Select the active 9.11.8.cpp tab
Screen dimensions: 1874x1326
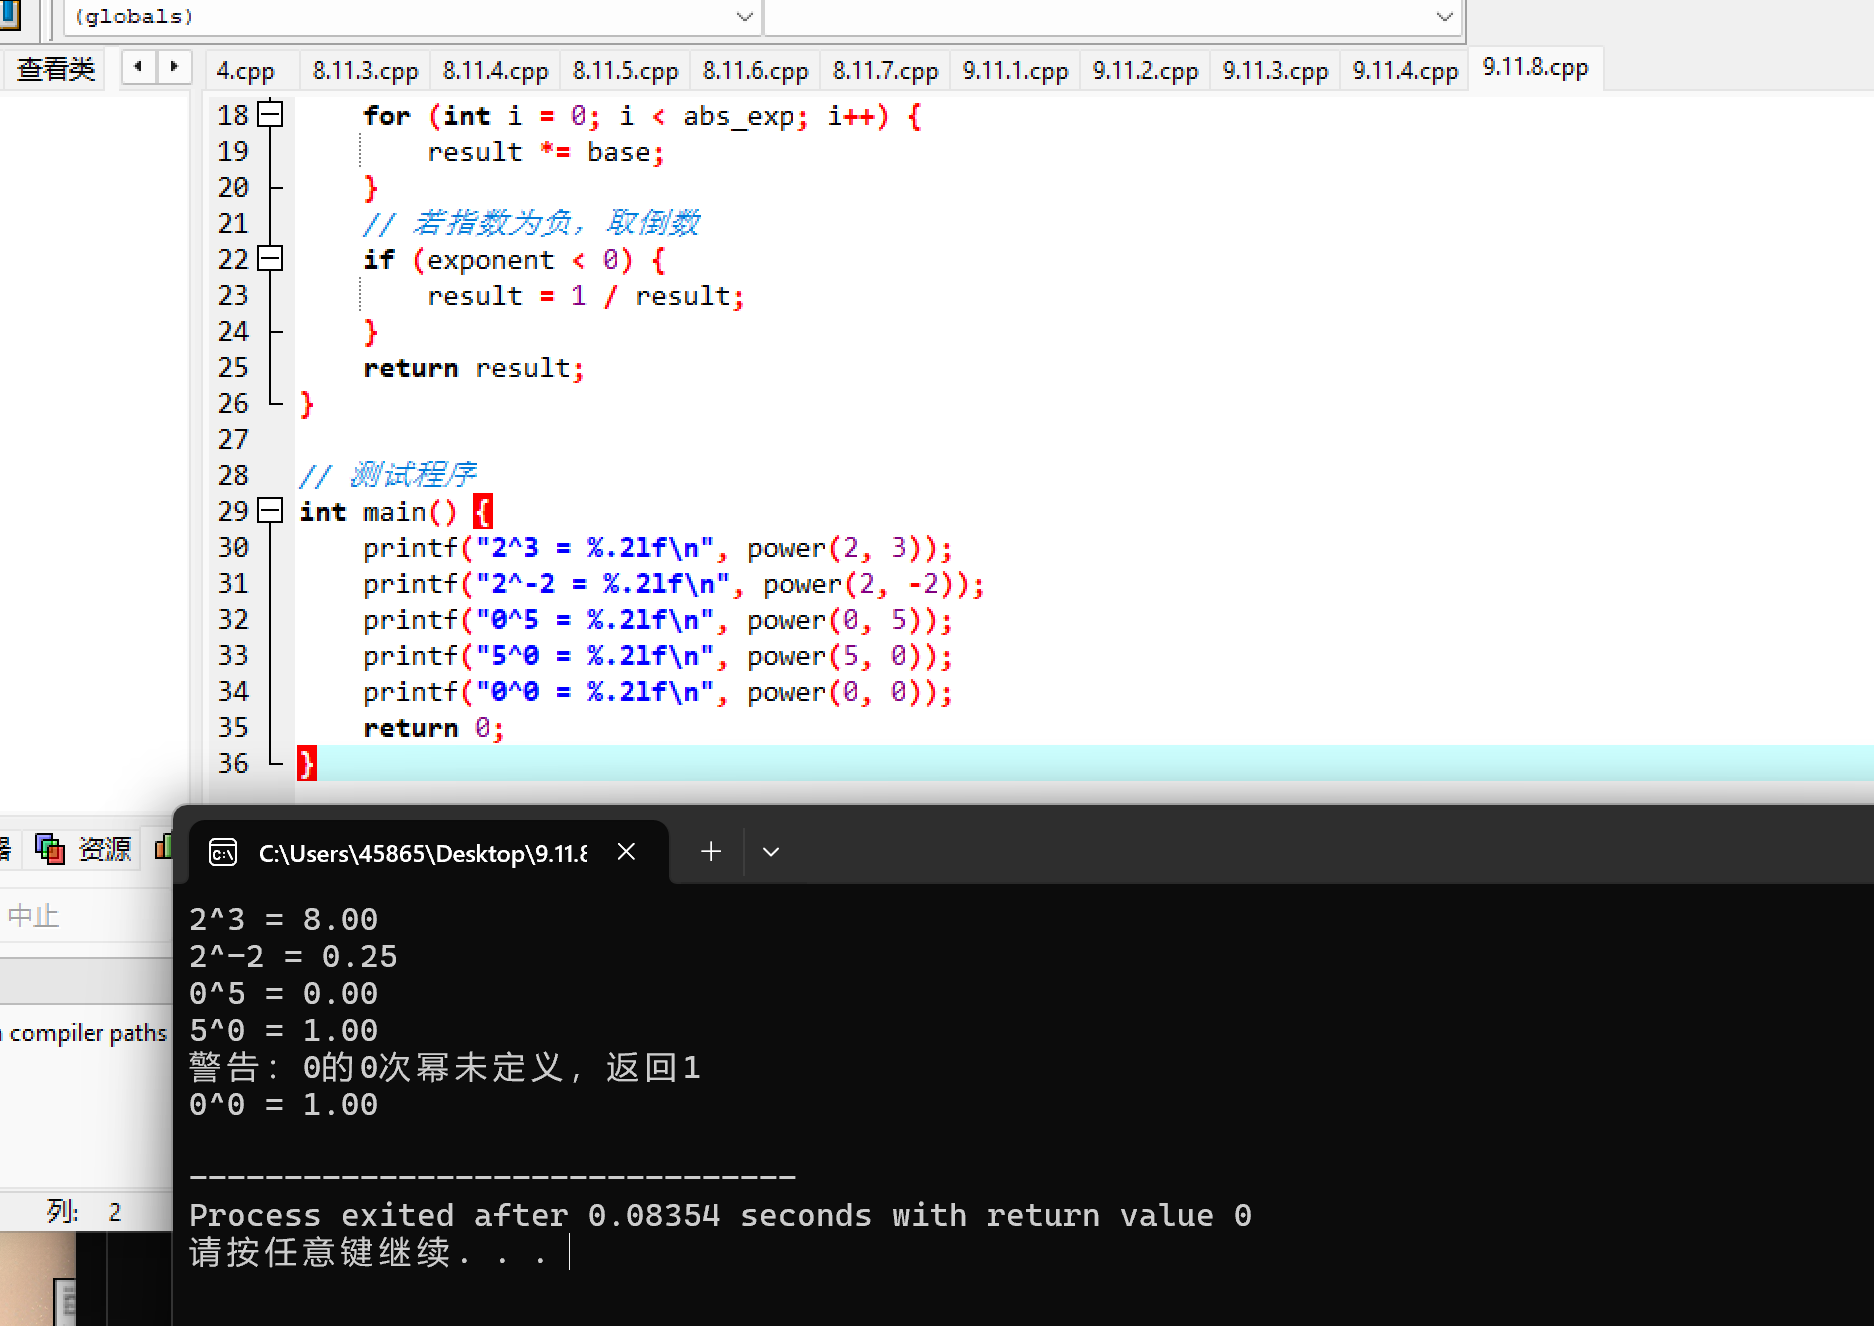pyautogui.click(x=1535, y=67)
